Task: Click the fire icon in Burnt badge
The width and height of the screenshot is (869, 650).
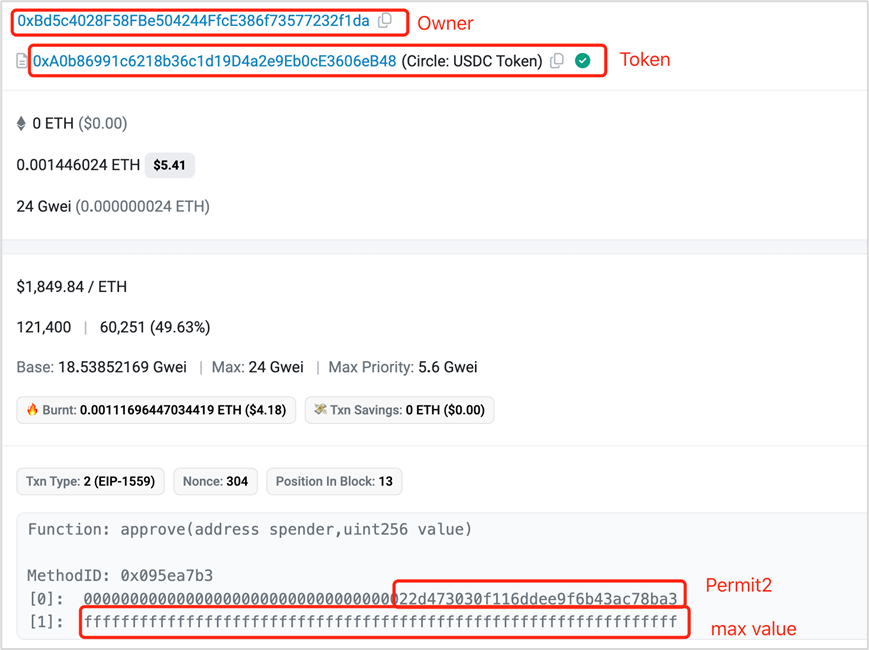Action: coord(32,410)
